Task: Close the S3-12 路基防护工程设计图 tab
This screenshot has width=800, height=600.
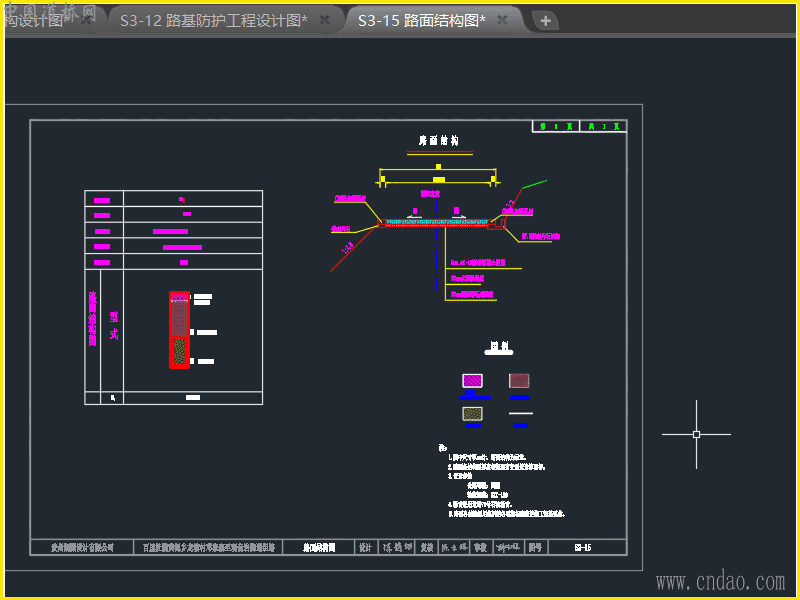Action: coord(326,20)
